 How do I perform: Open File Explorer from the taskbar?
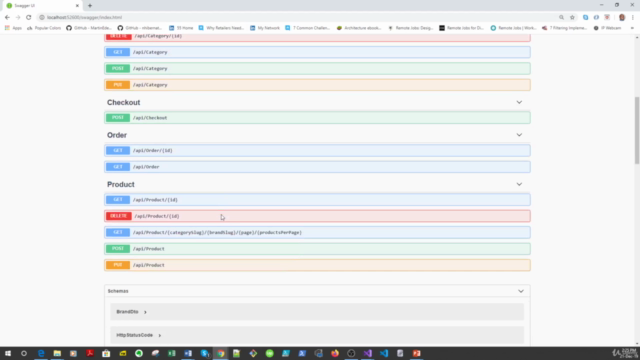[x=57, y=353]
